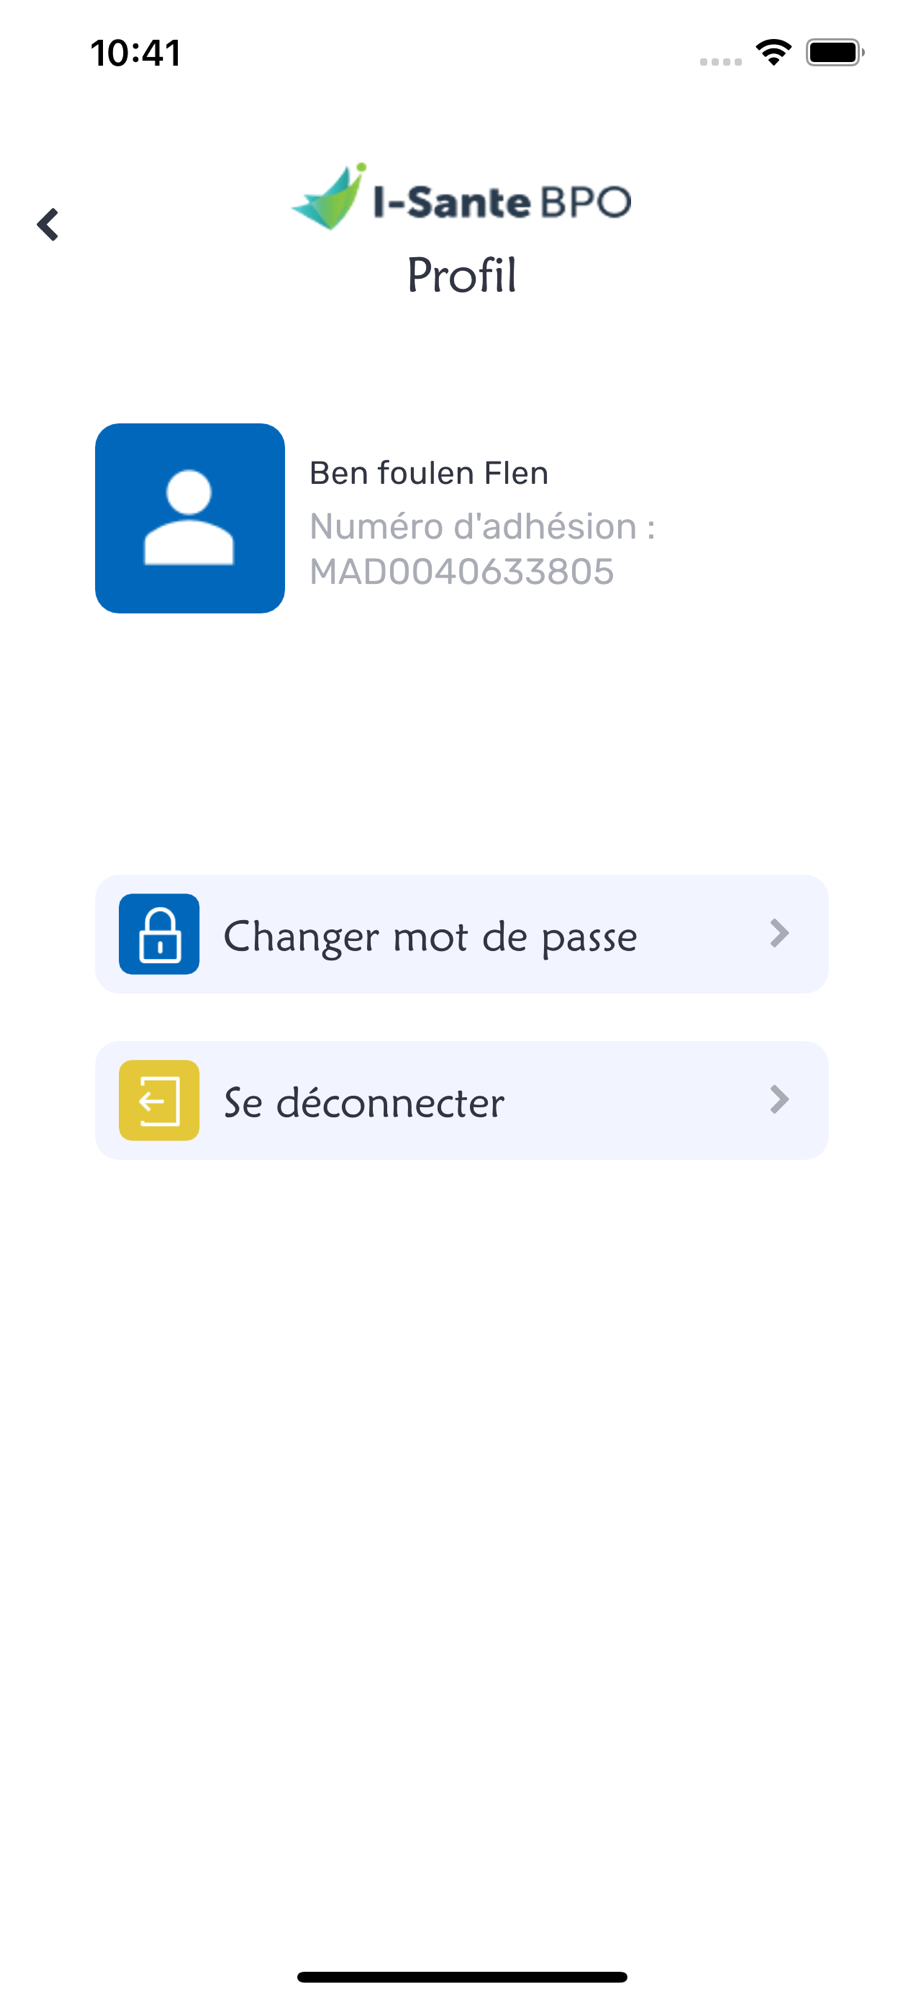
Task: Expand chevron beside Changer mot de passe
Action: pyautogui.click(x=780, y=934)
